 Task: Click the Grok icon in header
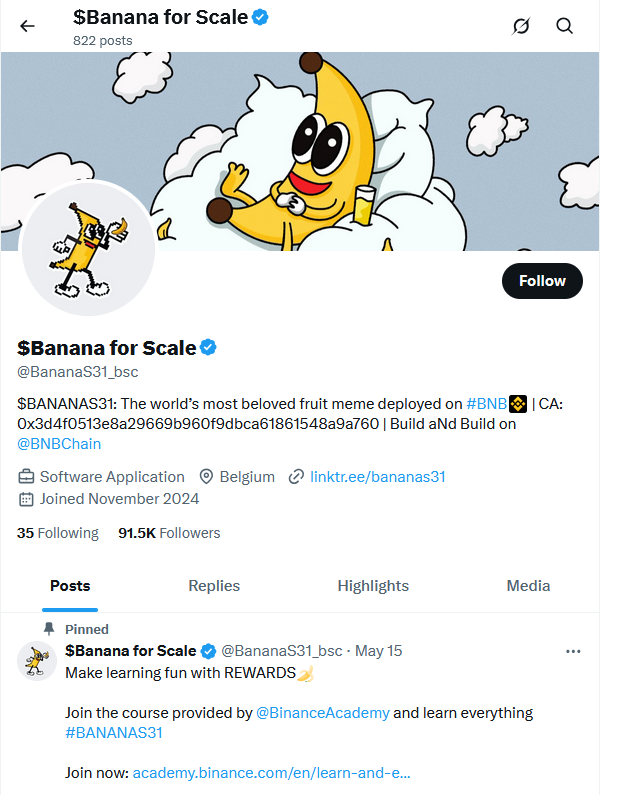[520, 26]
